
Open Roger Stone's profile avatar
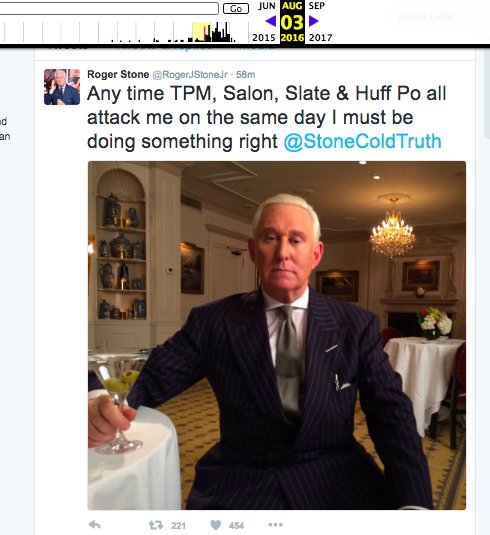62,87
